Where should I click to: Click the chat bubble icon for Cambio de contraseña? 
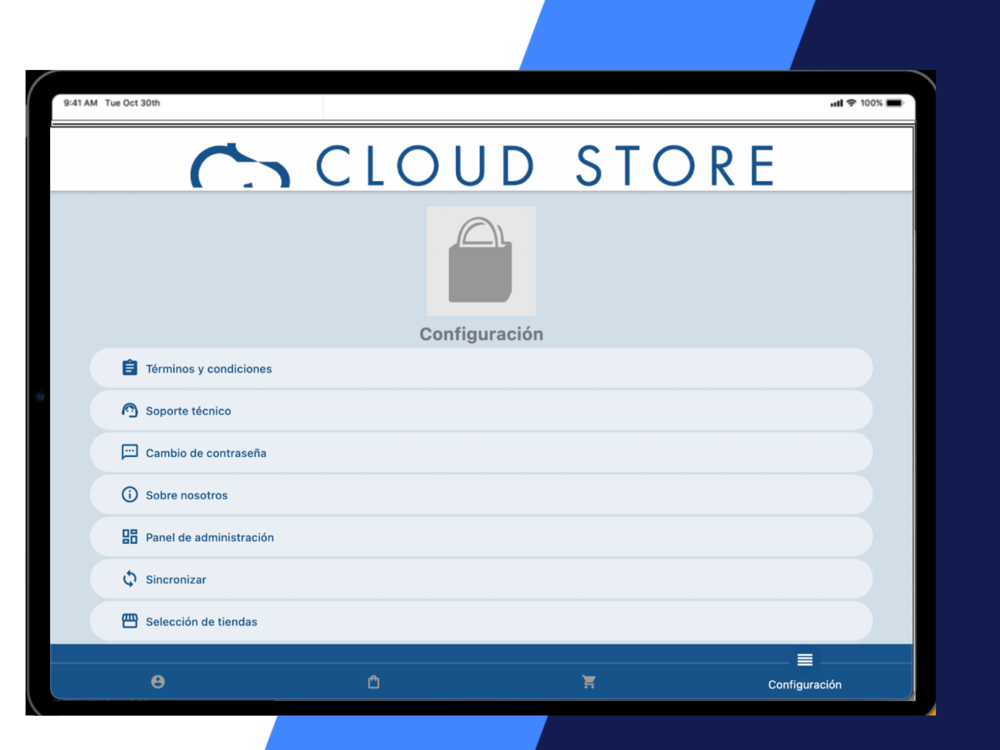tap(129, 452)
